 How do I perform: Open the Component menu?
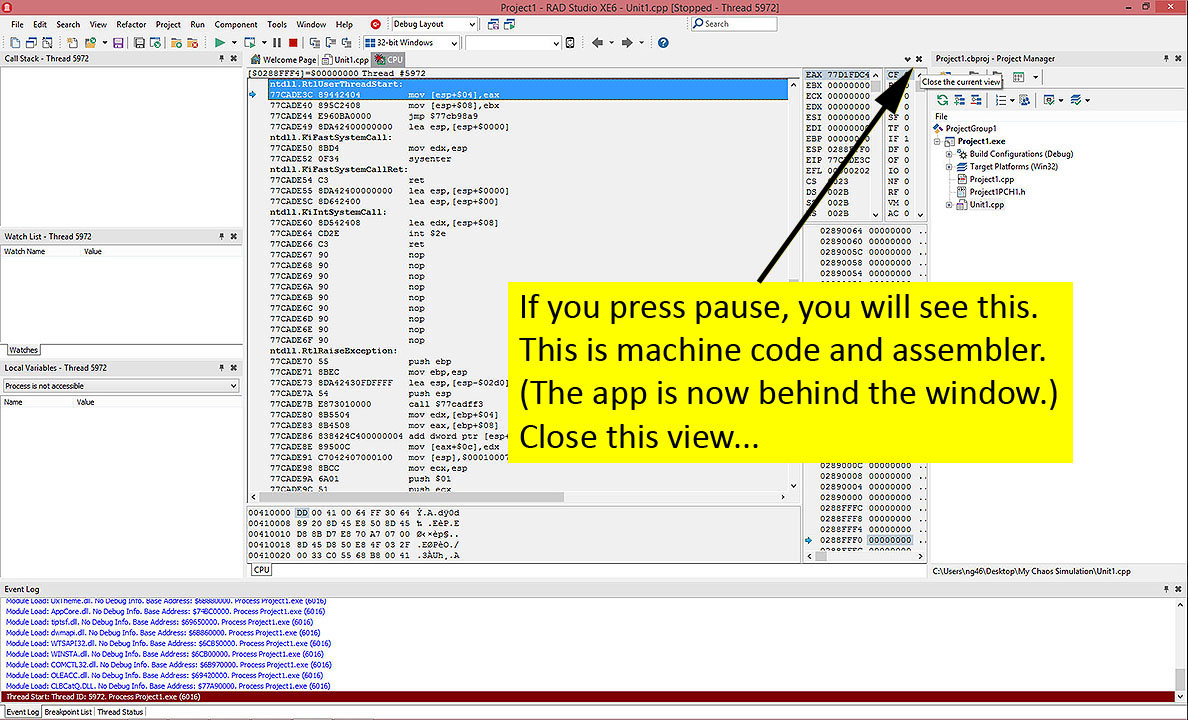[236, 24]
